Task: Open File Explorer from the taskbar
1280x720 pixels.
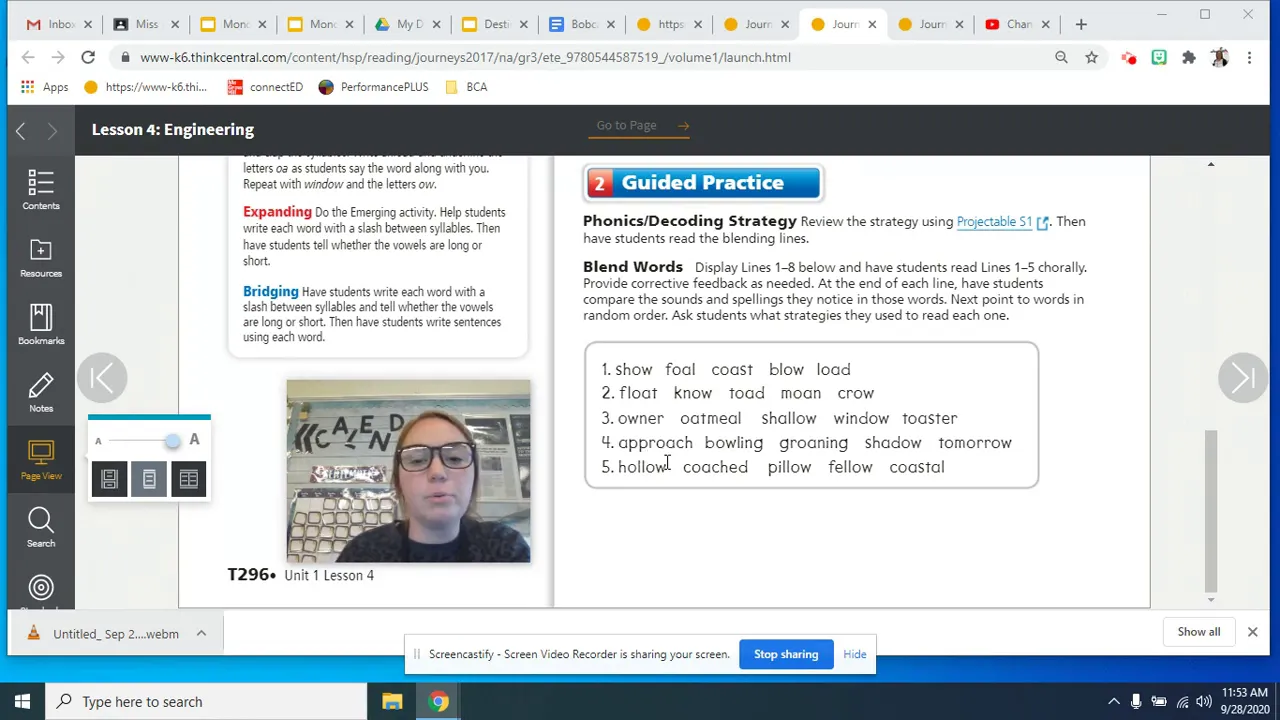Action: click(x=392, y=701)
